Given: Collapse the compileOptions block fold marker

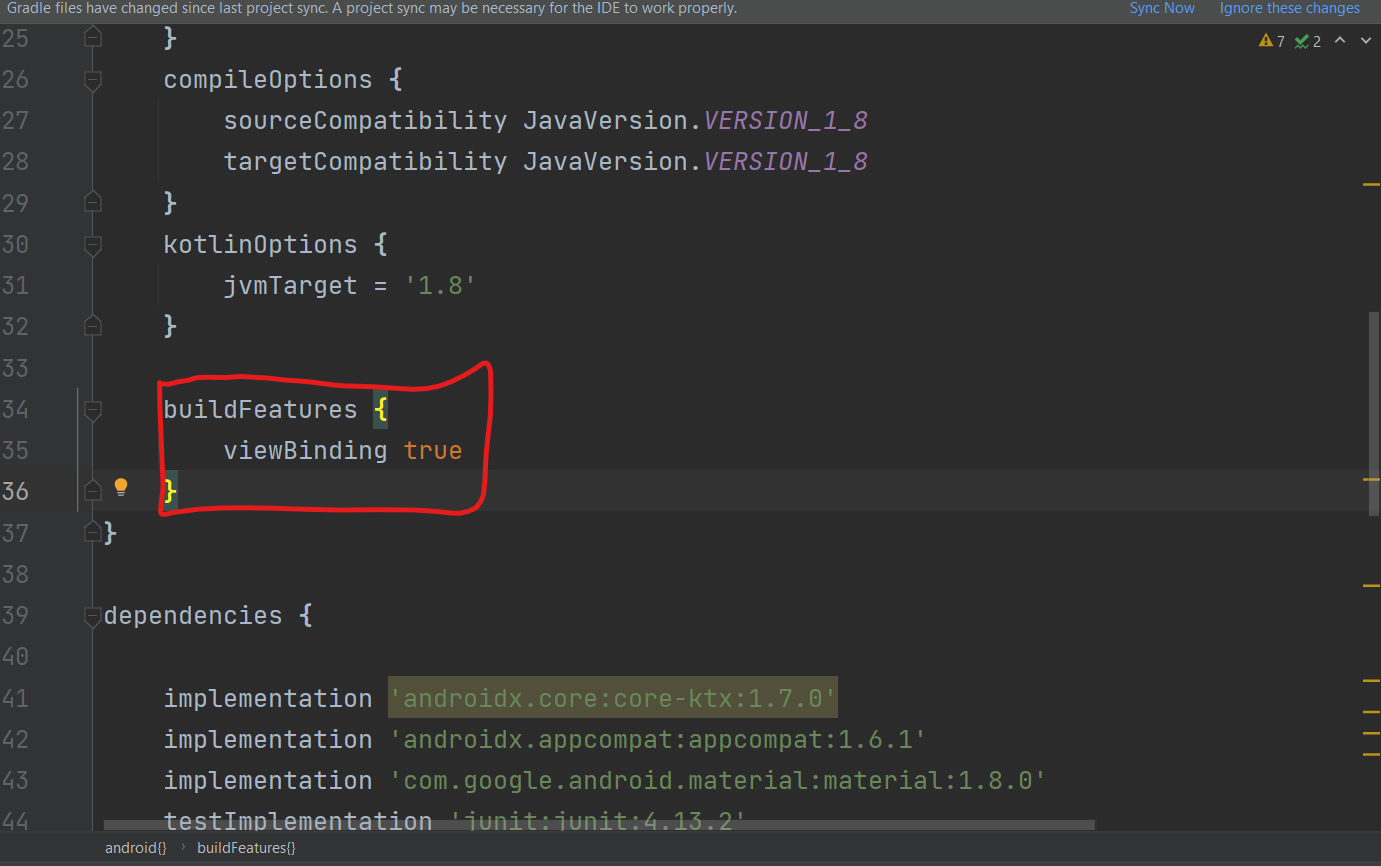Looking at the screenshot, I should pyautogui.click(x=93, y=80).
